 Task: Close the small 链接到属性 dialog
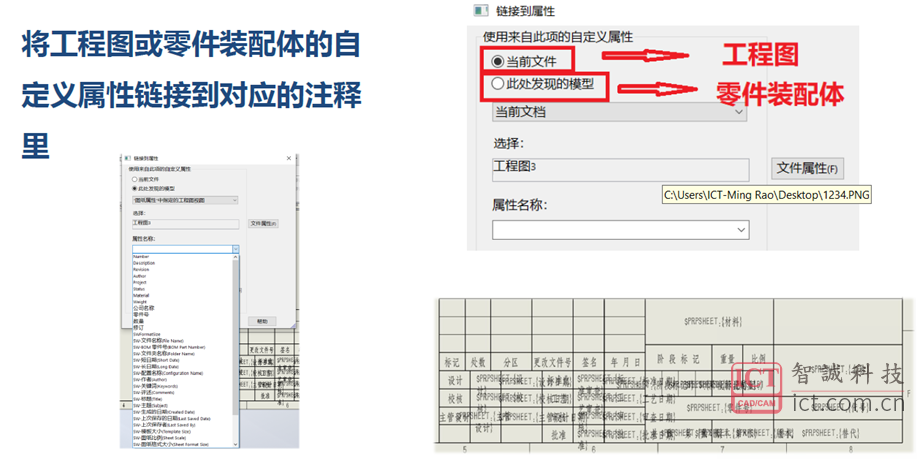[x=289, y=158]
